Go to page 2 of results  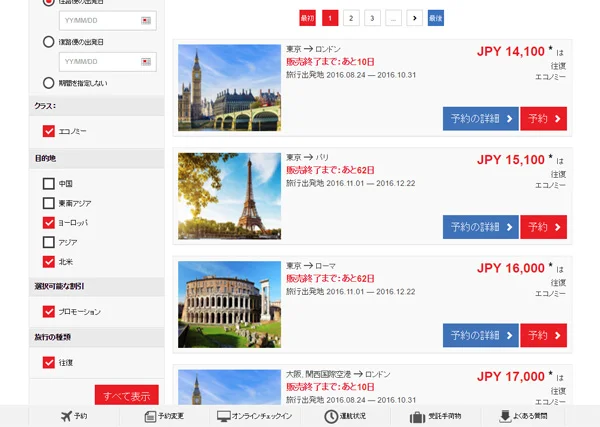point(351,18)
